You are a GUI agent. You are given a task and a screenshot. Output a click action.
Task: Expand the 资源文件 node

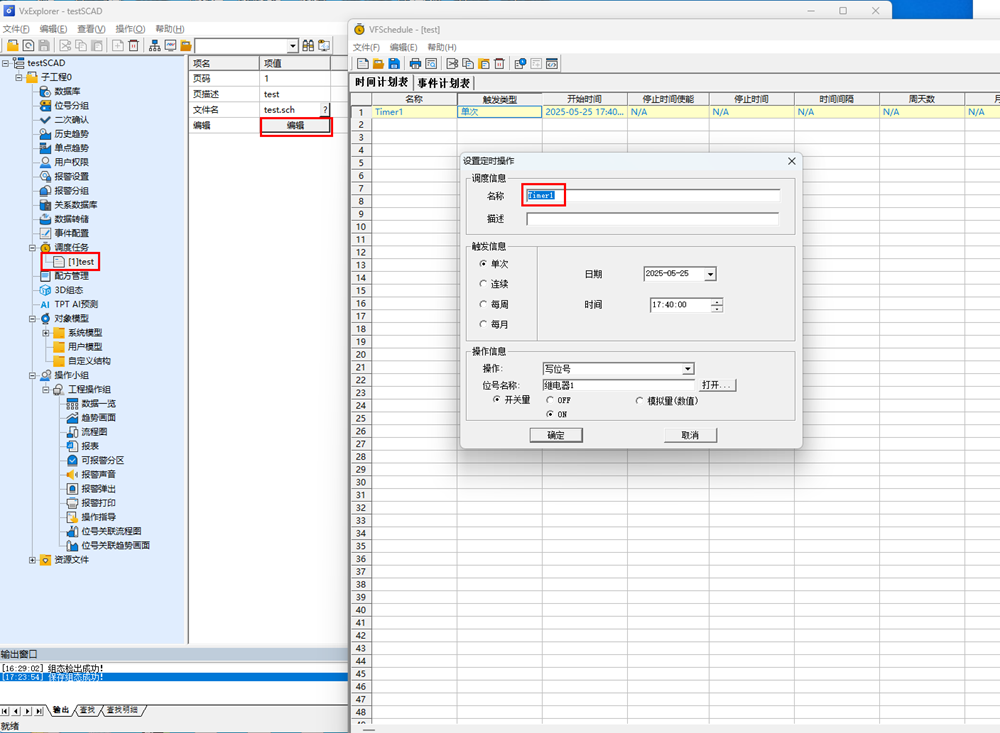coord(33,560)
